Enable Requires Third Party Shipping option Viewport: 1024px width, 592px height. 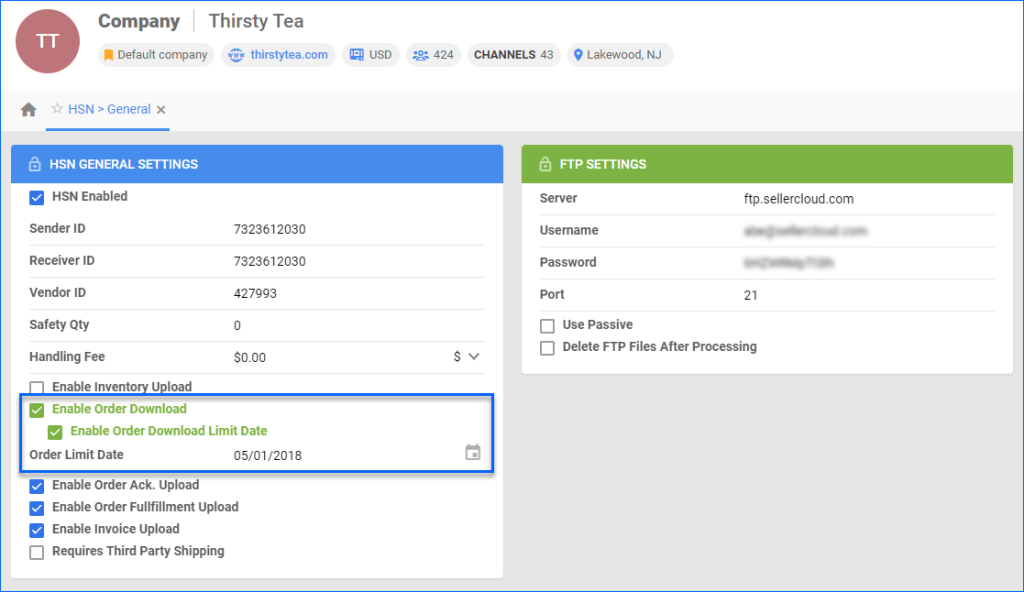(37, 551)
